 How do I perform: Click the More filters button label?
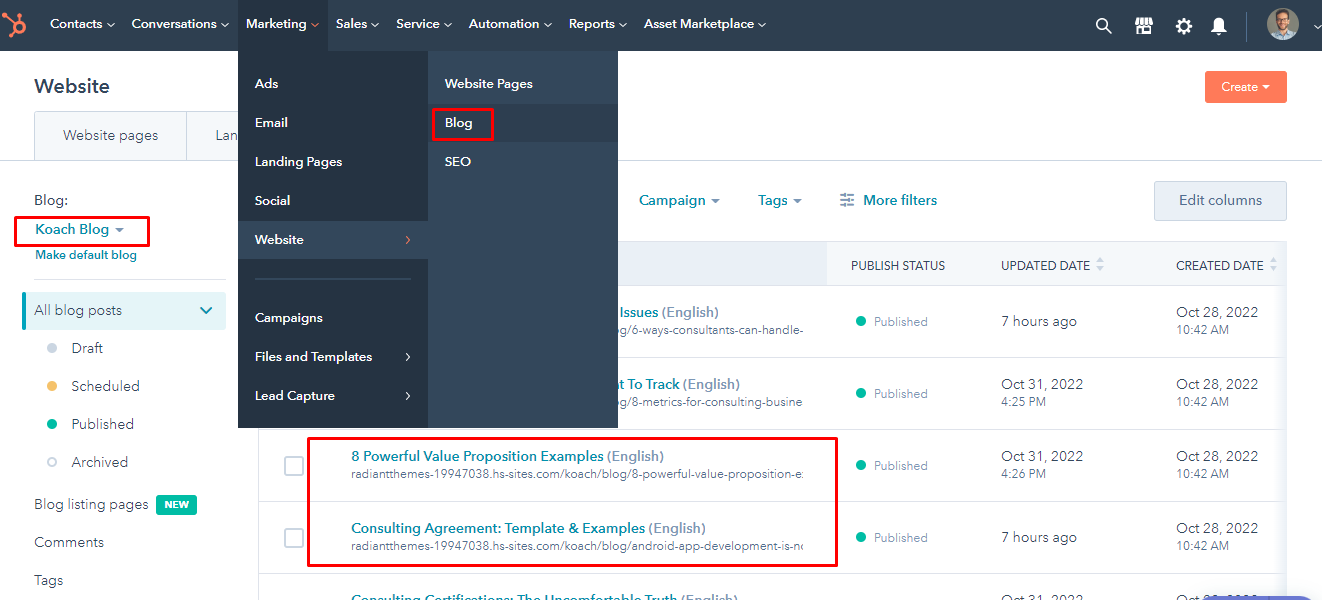click(x=900, y=200)
